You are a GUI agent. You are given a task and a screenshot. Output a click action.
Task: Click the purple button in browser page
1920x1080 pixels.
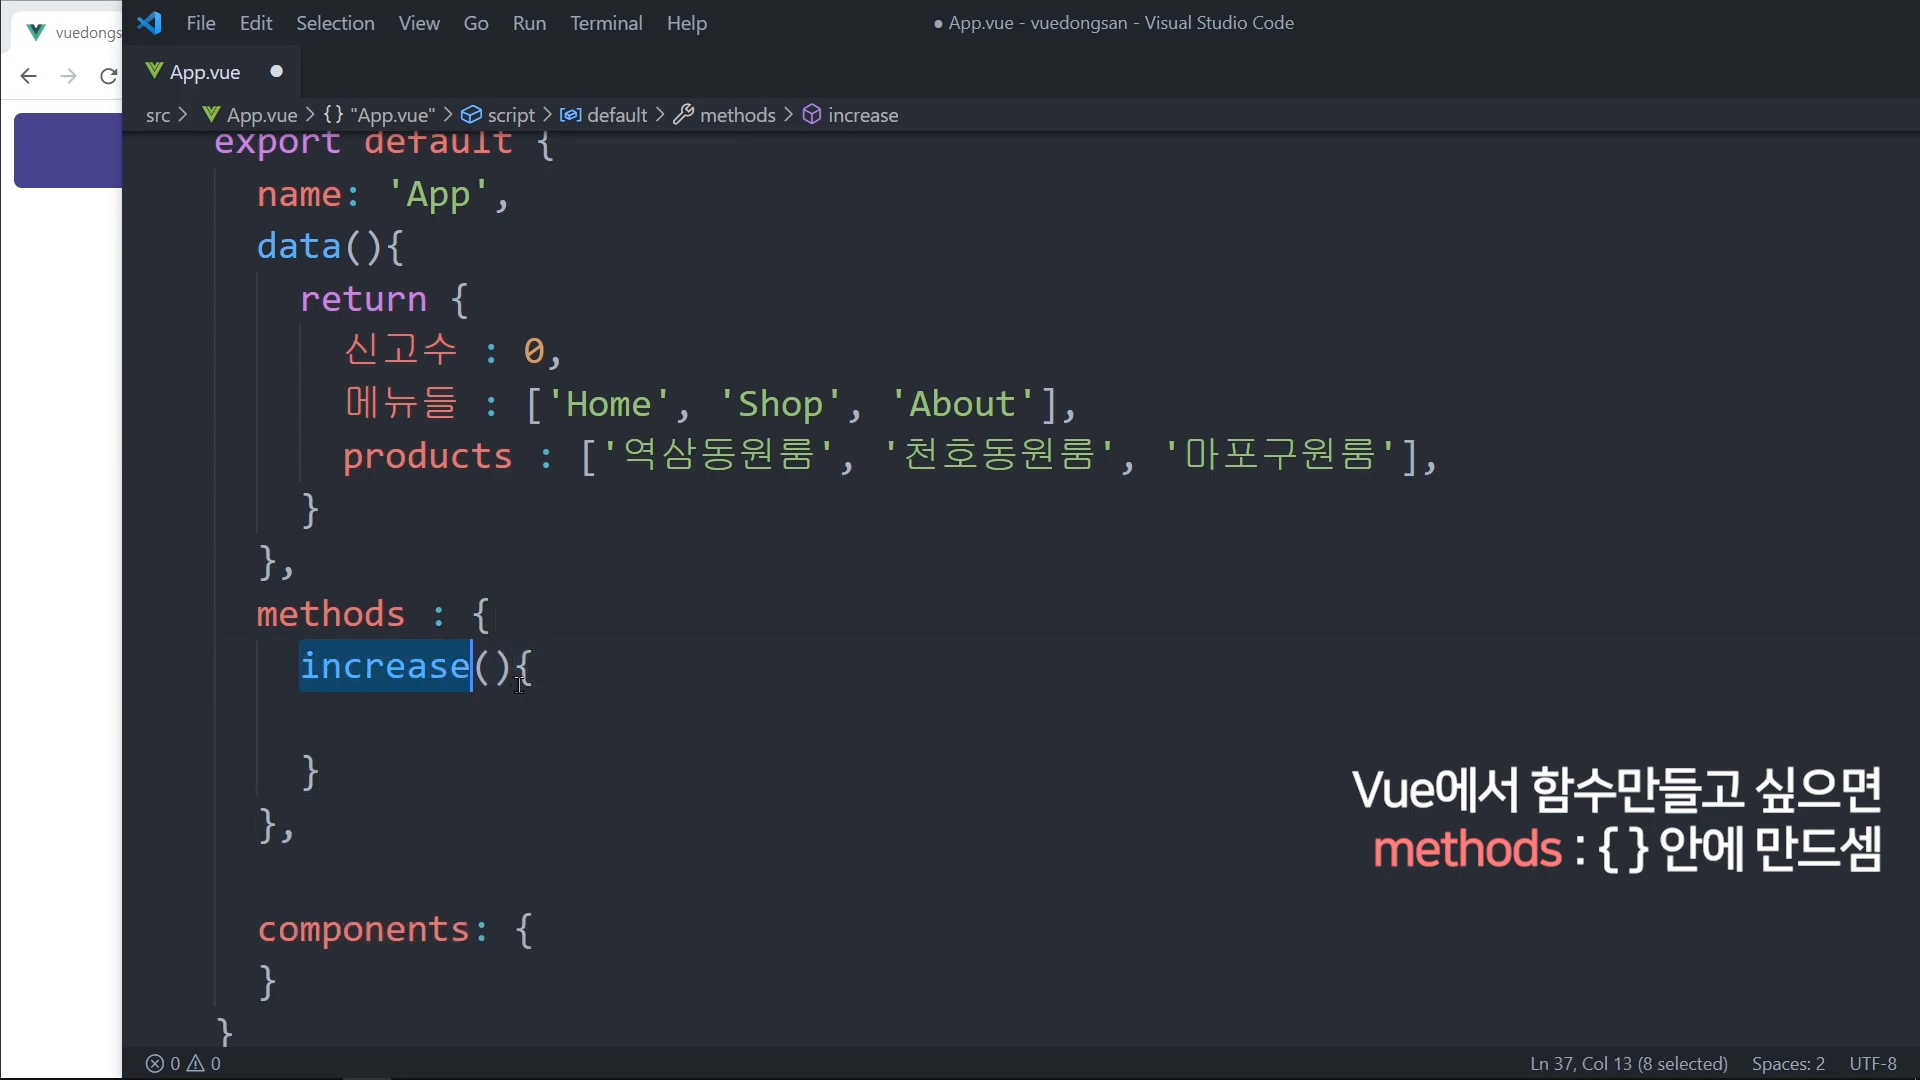(x=68, y=150)
